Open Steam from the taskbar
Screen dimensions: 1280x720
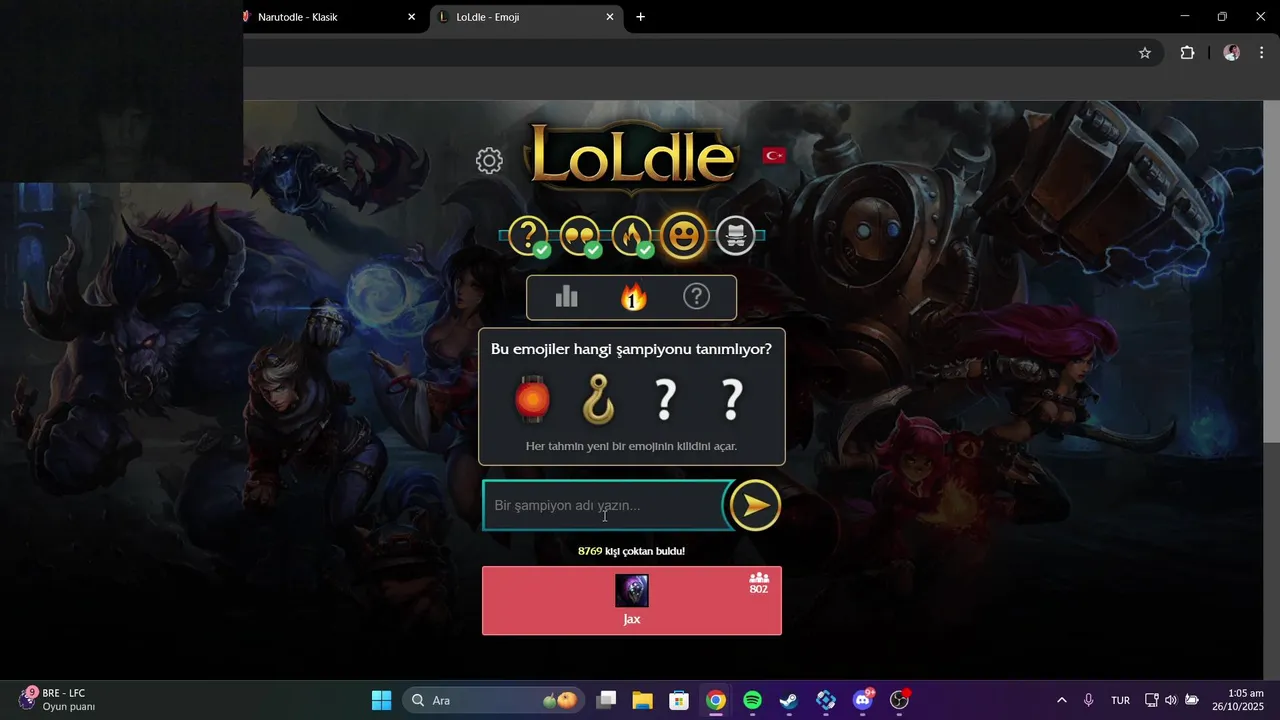(789, 700)
